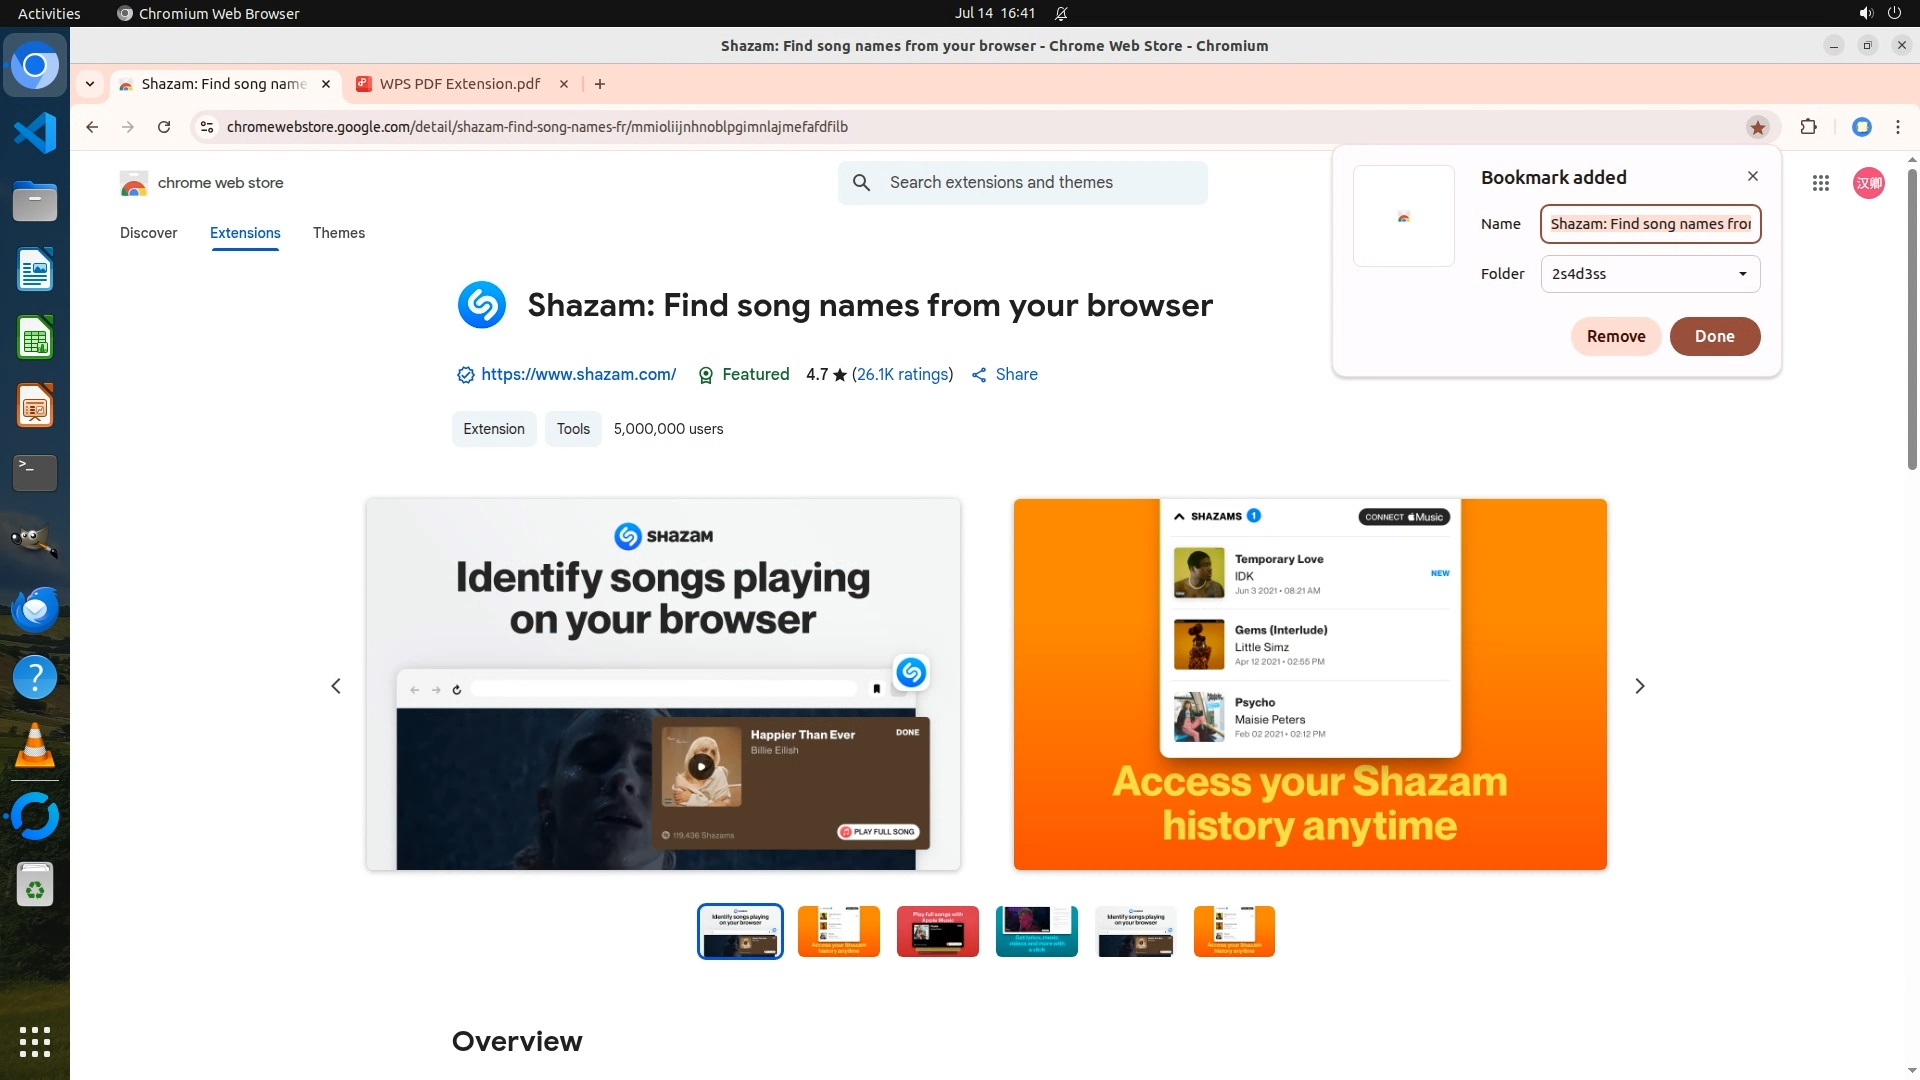Click the site information icon in address bar
This screenshot has width=1920, height=1080.
coord(207,127)
